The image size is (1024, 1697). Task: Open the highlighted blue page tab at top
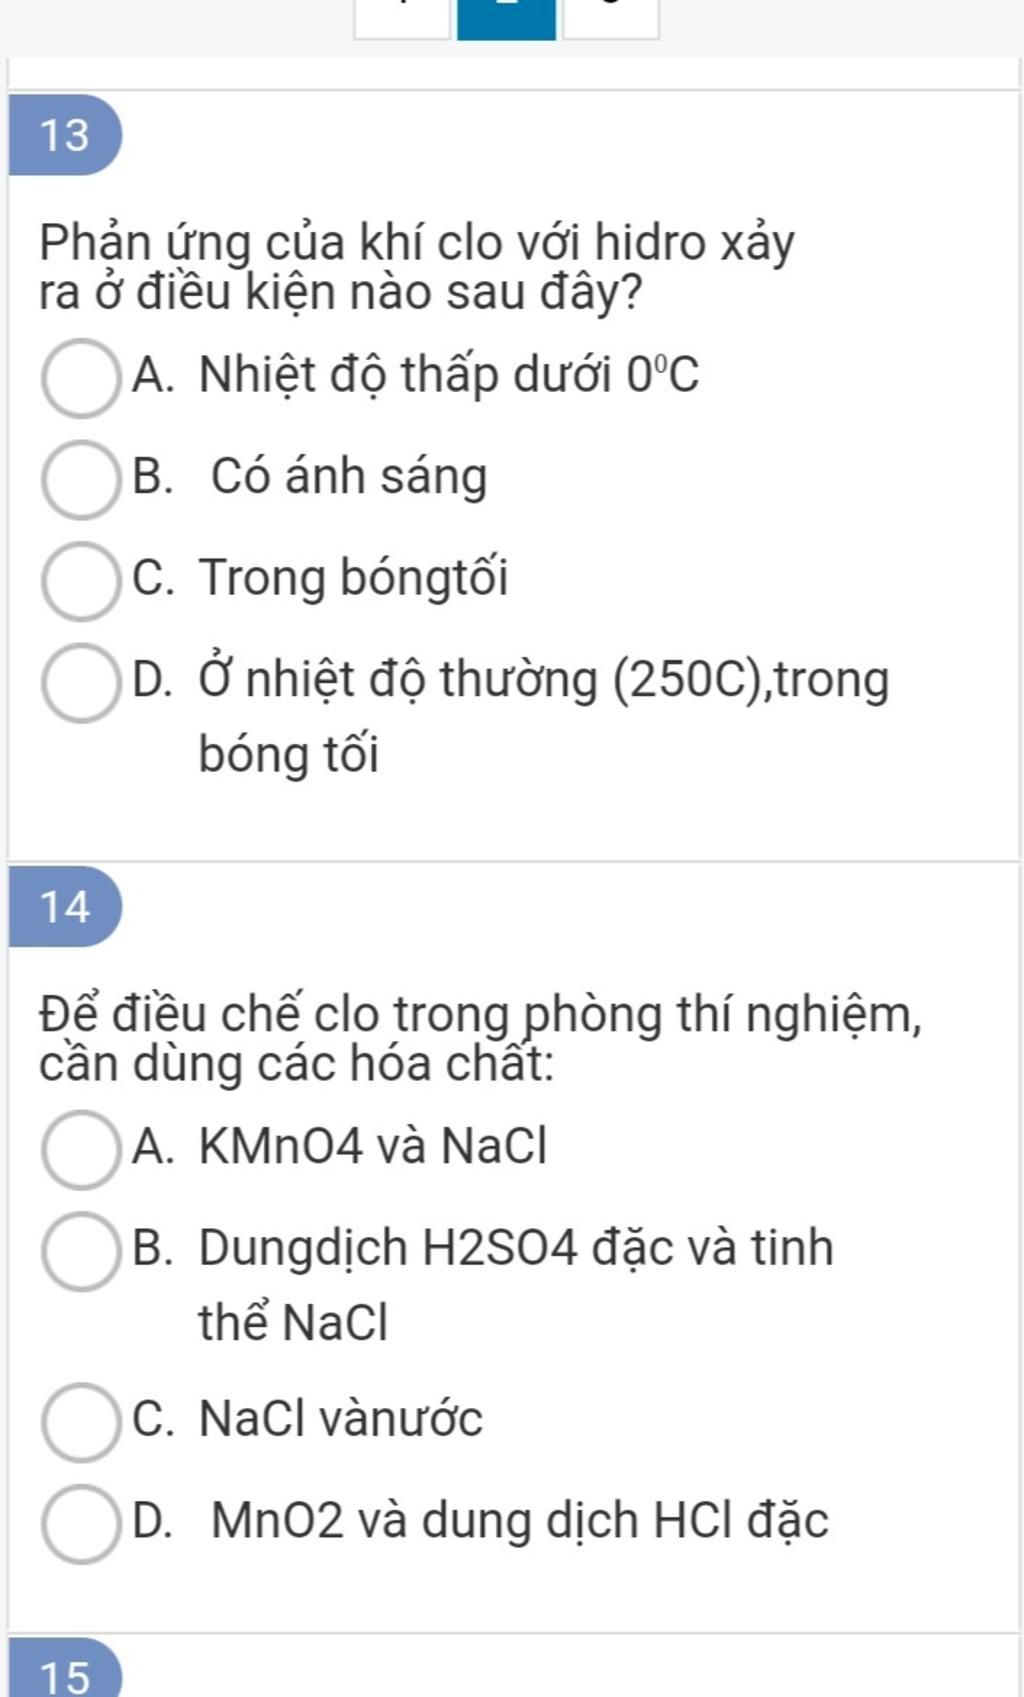pos(506,19)
